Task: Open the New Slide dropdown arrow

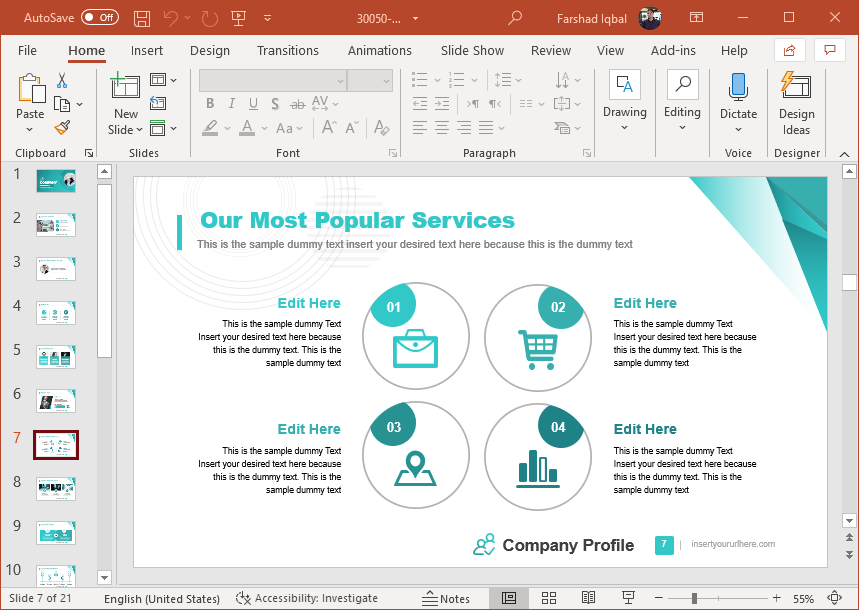Action: click(126, 130)
